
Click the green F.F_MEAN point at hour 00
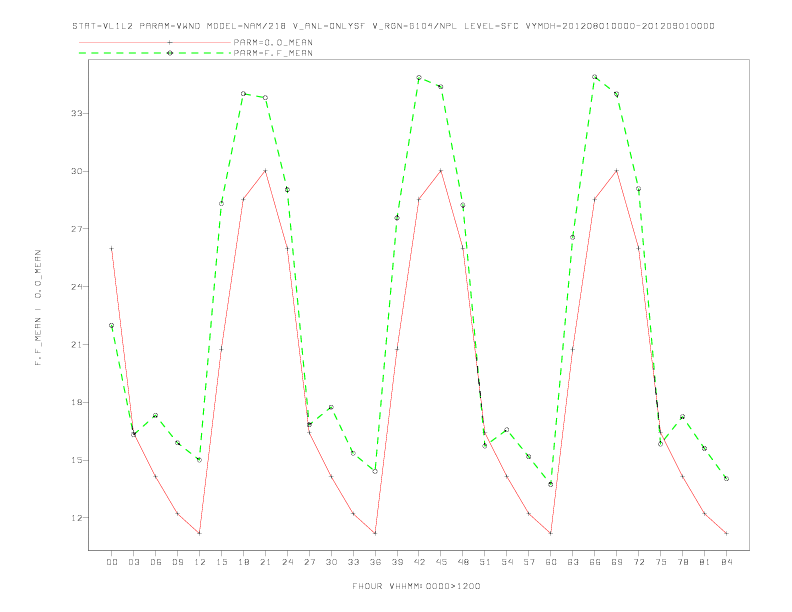tap(112, 326)
